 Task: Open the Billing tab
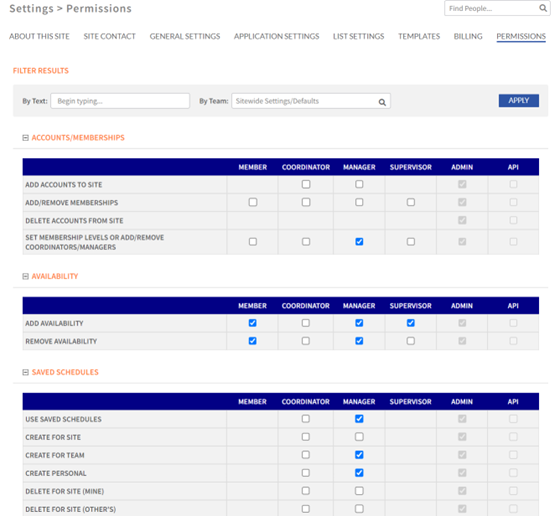(468, 36)
